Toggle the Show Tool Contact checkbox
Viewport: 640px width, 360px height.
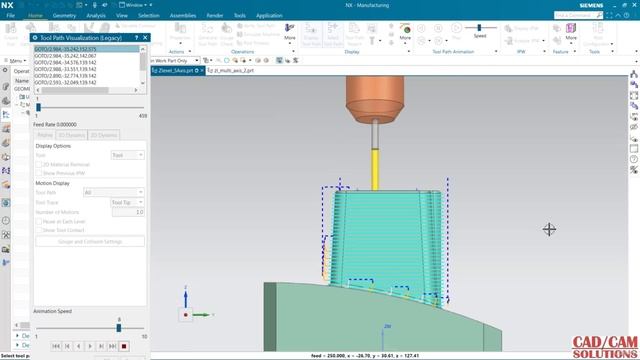coord(39,230)
